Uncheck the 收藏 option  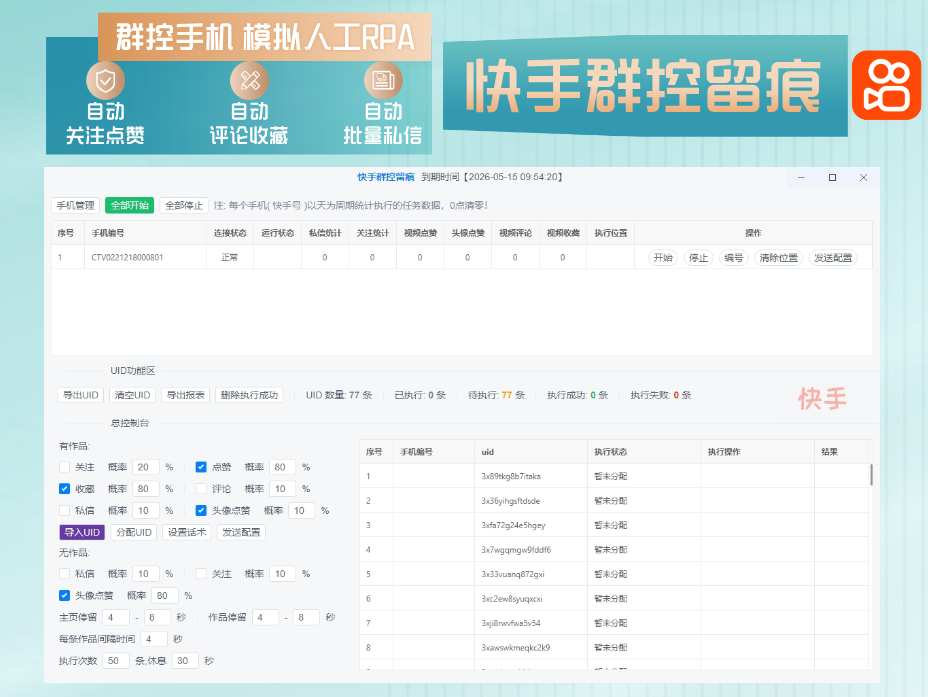click(x=63, y=489)
